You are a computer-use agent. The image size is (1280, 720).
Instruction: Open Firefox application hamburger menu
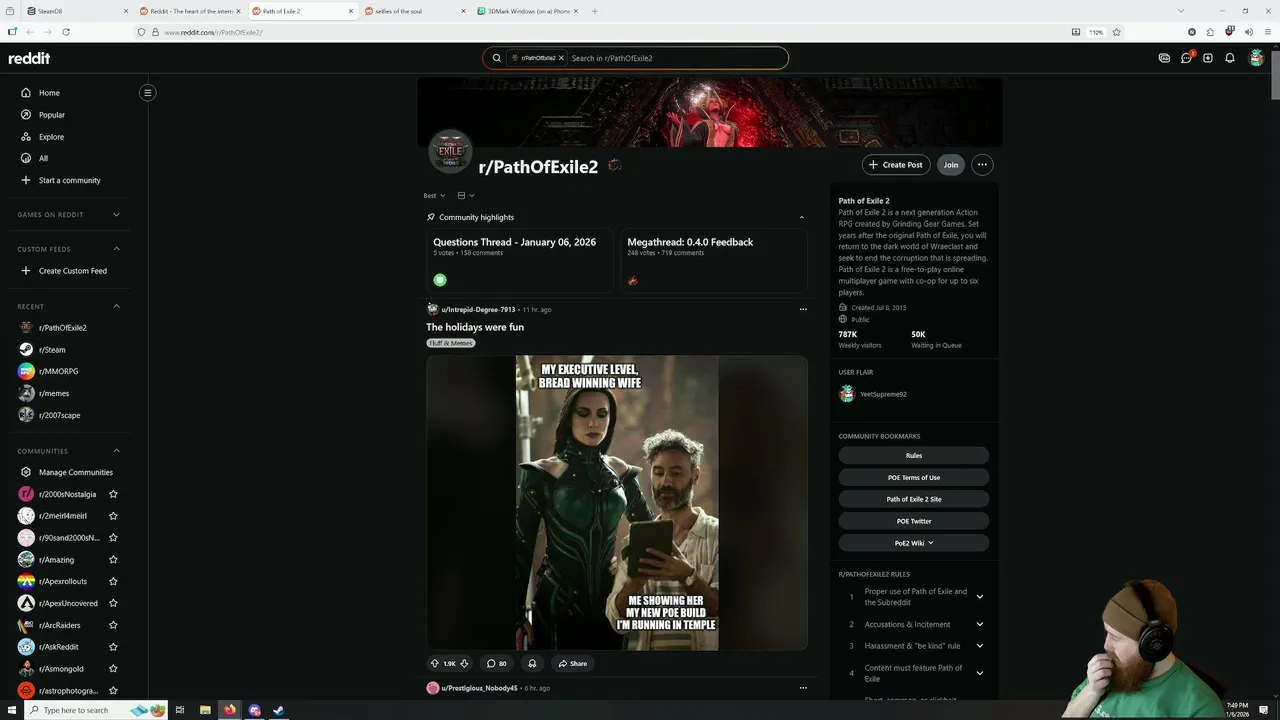[1266, 32]
